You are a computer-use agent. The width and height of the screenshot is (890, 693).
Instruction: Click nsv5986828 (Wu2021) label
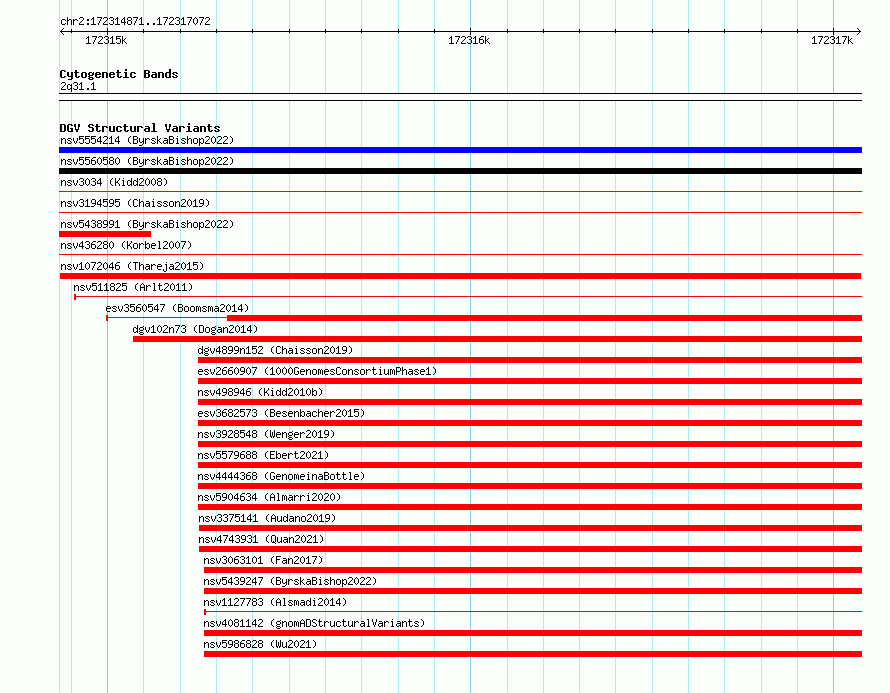click(261, 644)
